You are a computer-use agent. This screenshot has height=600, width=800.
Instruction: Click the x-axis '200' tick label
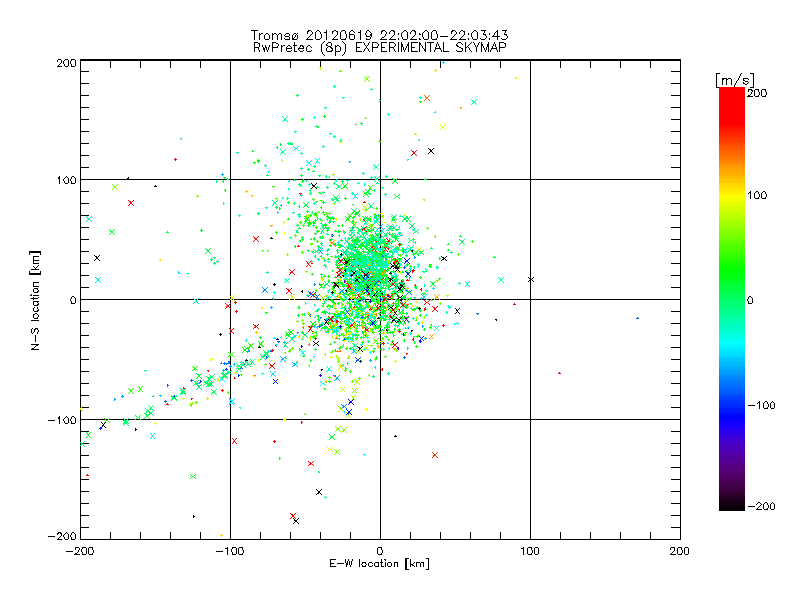tap(680, 551)
